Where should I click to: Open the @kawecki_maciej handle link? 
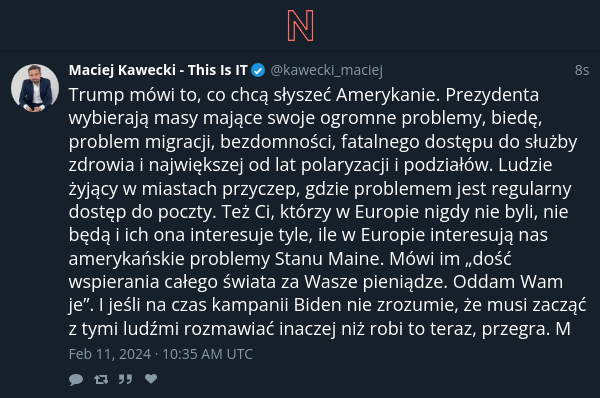pyautogui.click(x=326, y=70)
